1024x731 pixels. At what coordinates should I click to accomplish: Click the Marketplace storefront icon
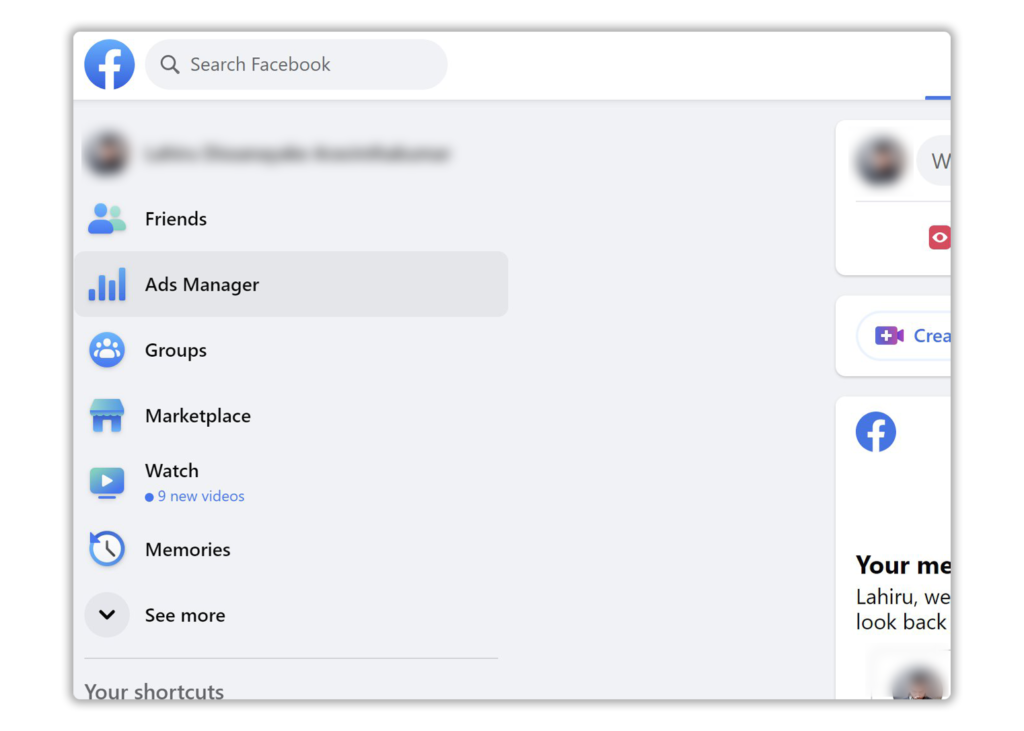click(x=106, y=415)
